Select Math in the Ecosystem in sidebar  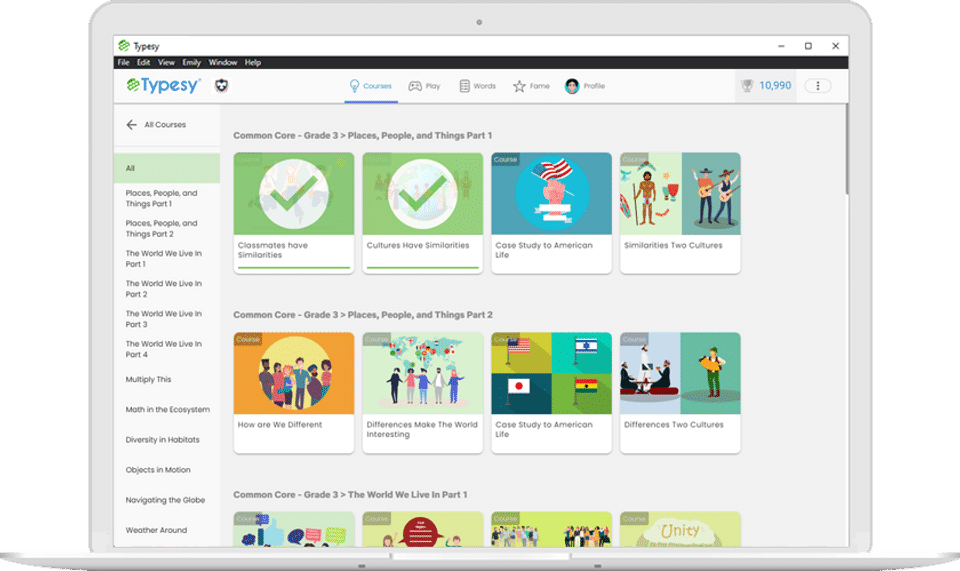[x=167, y=409]
